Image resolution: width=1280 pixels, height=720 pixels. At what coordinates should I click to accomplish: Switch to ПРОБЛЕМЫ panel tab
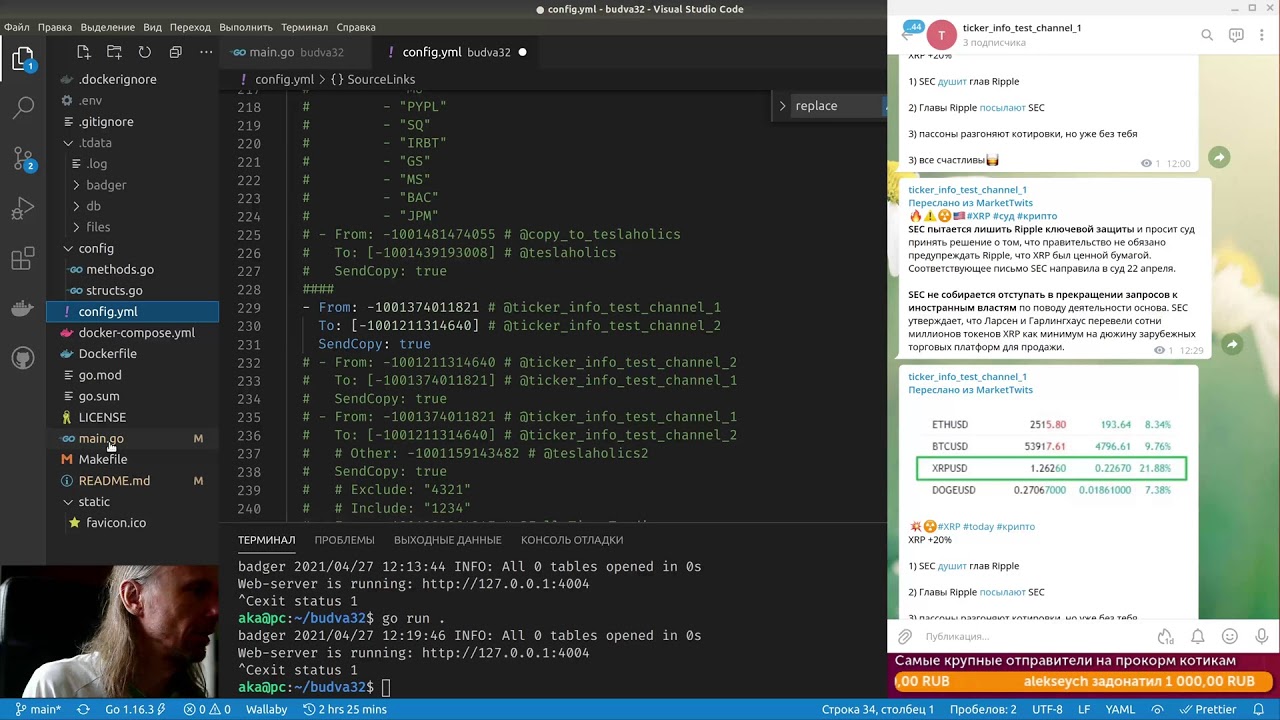click(x=345, y=540)
